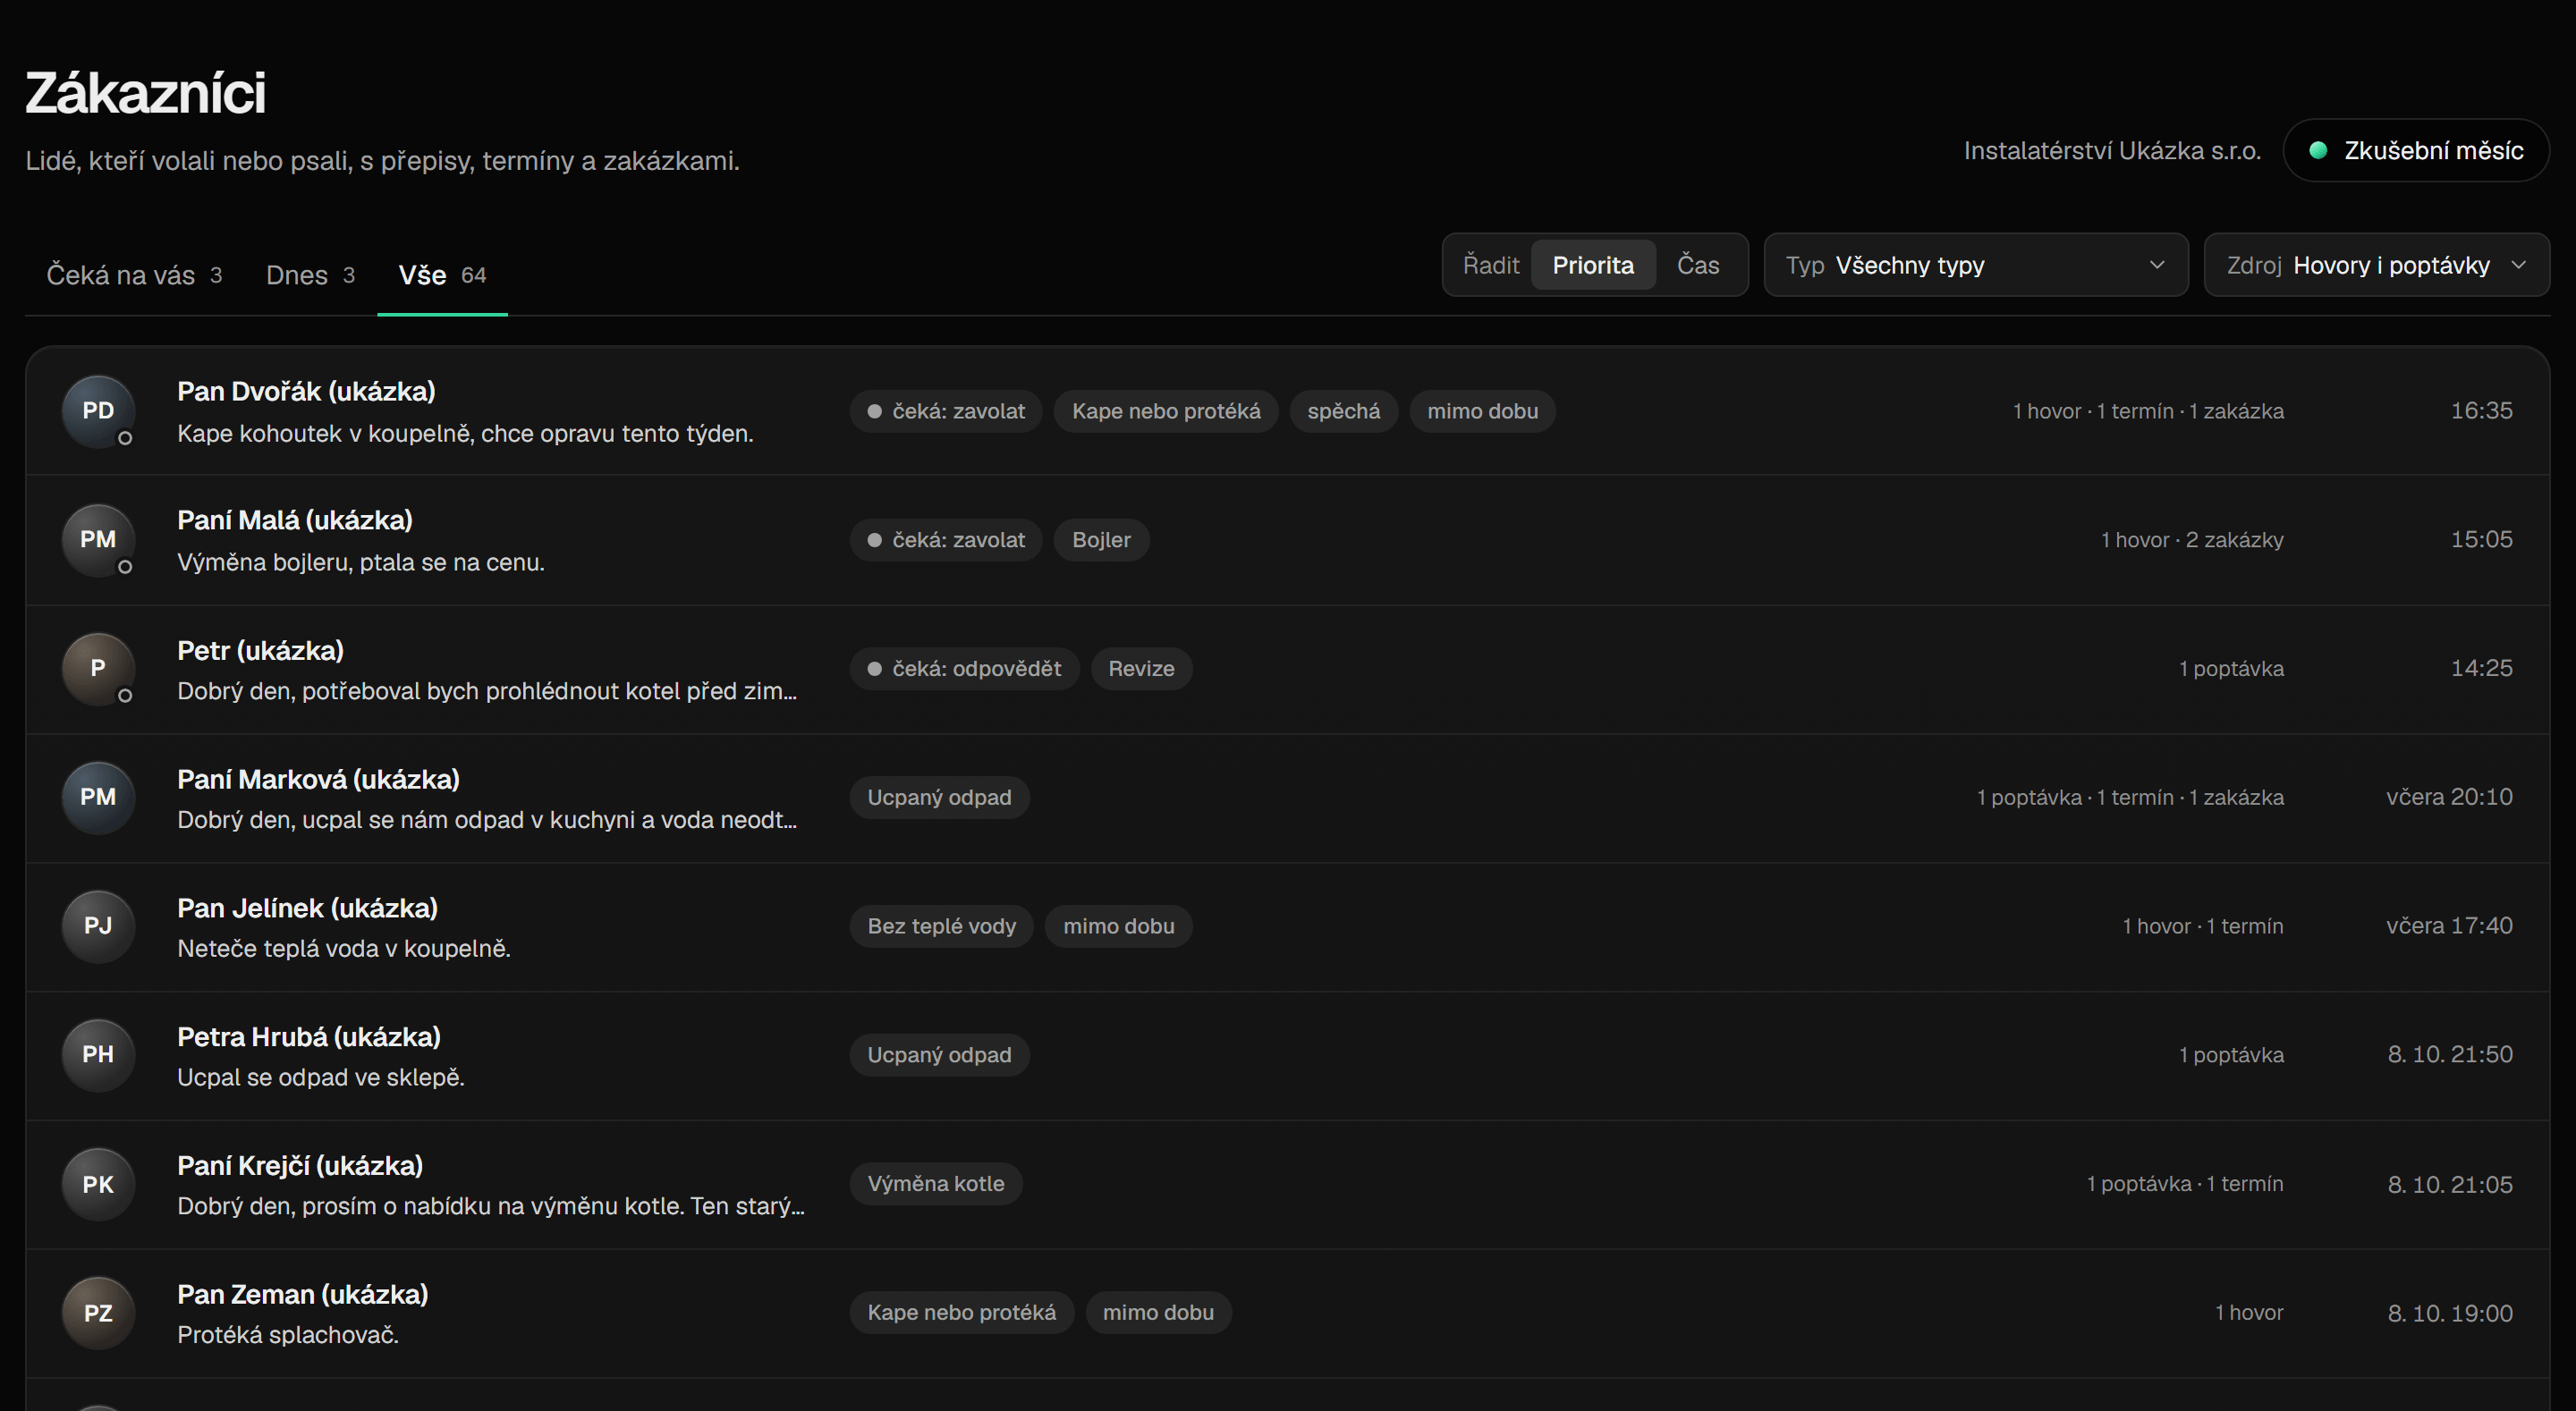Open the Zdroj Hovory i poptávky dropdown
This screenshot has width=2576, height=1411.
click(x=2376, y=265)
